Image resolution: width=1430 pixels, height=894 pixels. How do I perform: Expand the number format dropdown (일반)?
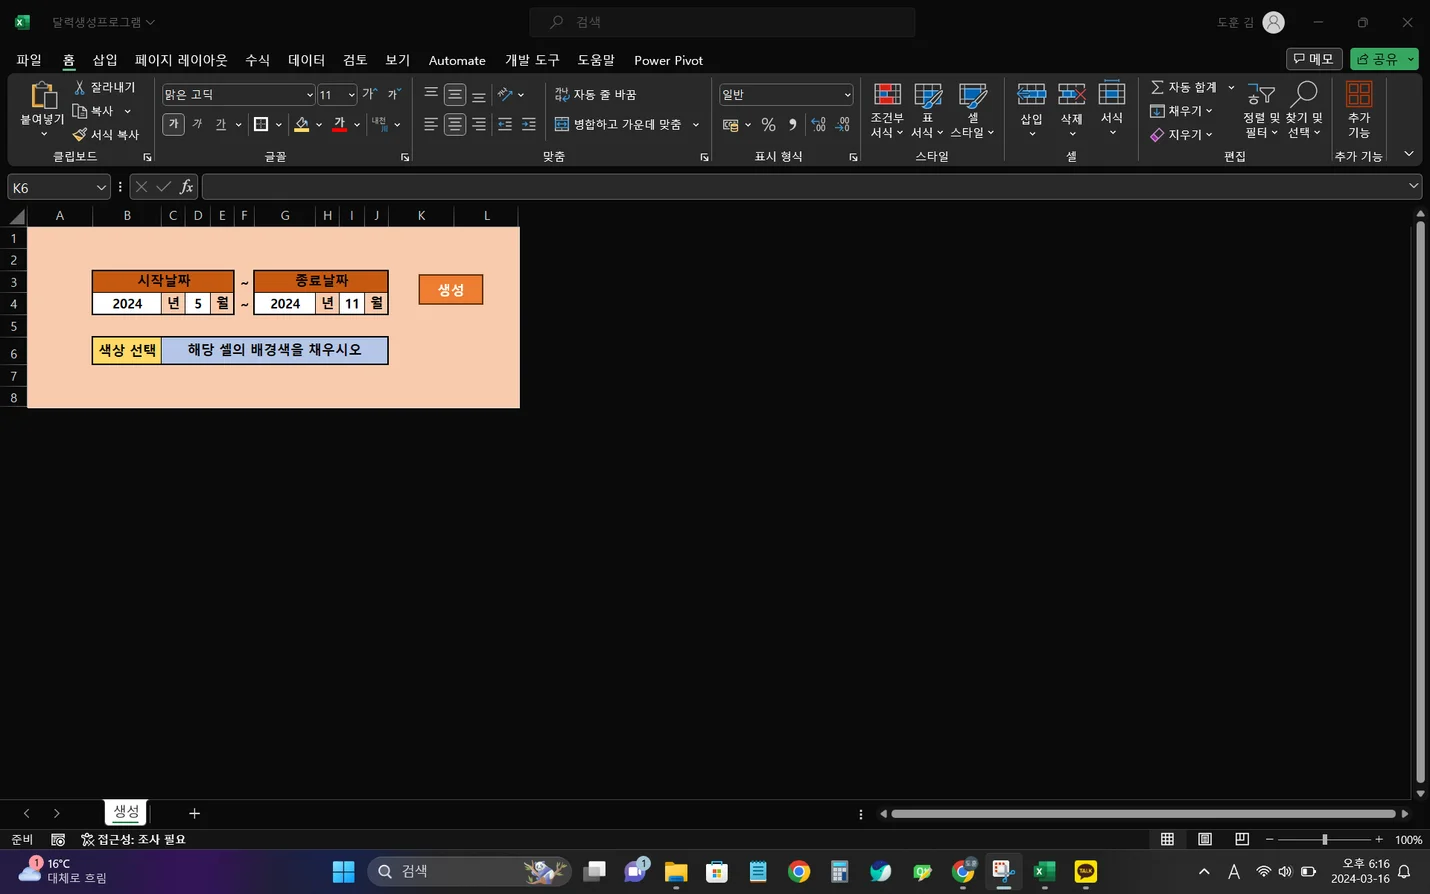coord(847,95)
